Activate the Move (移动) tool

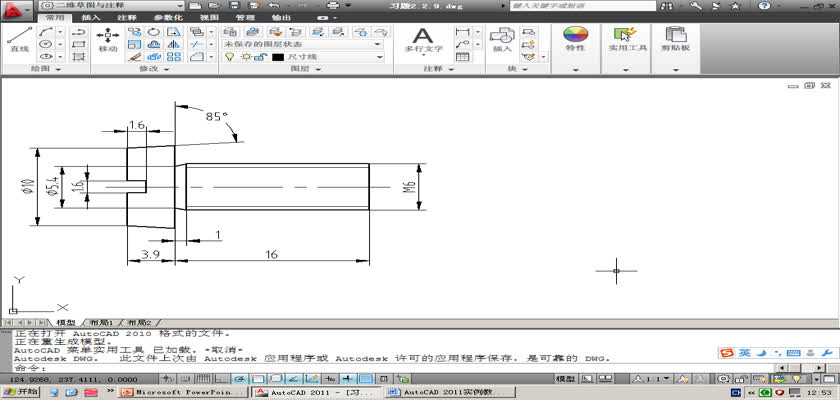[x=108, y=40]
